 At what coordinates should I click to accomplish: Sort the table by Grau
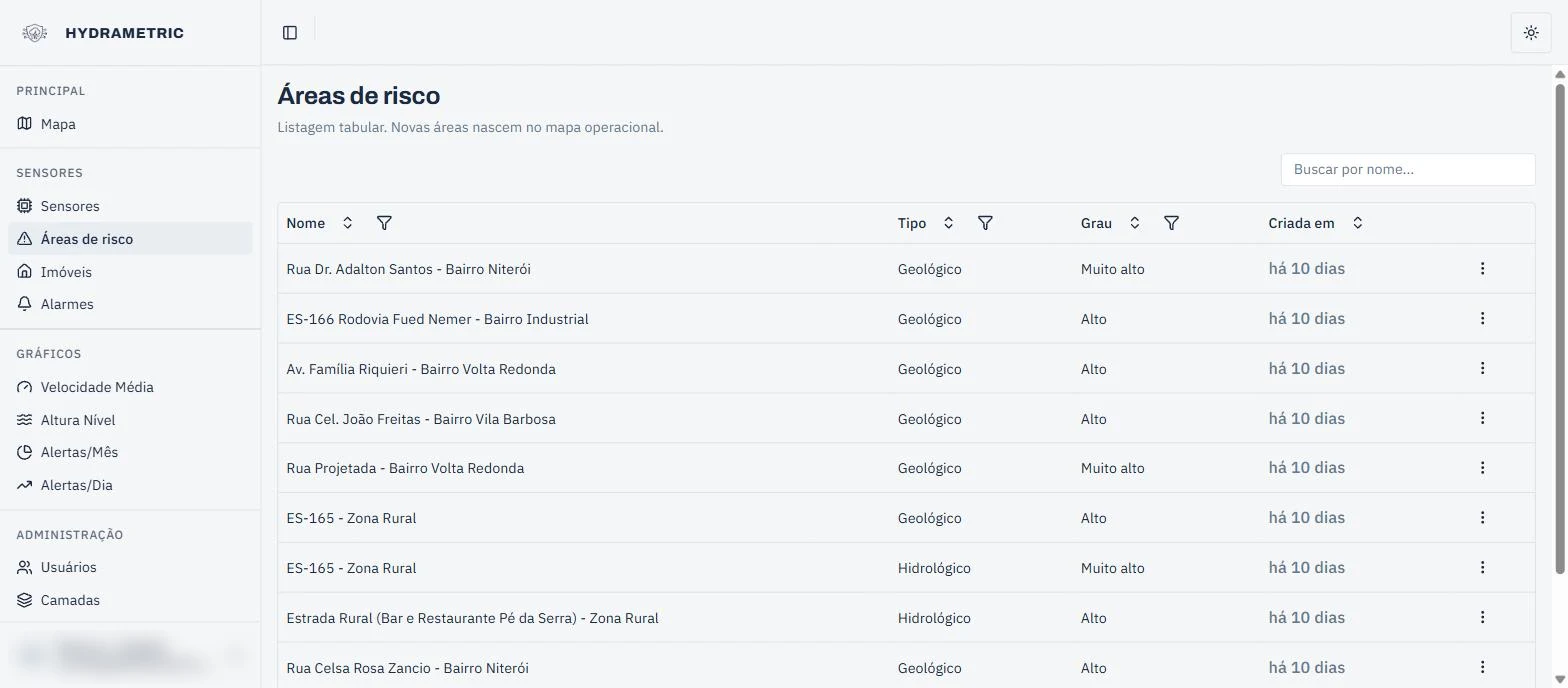point(1134,223)
